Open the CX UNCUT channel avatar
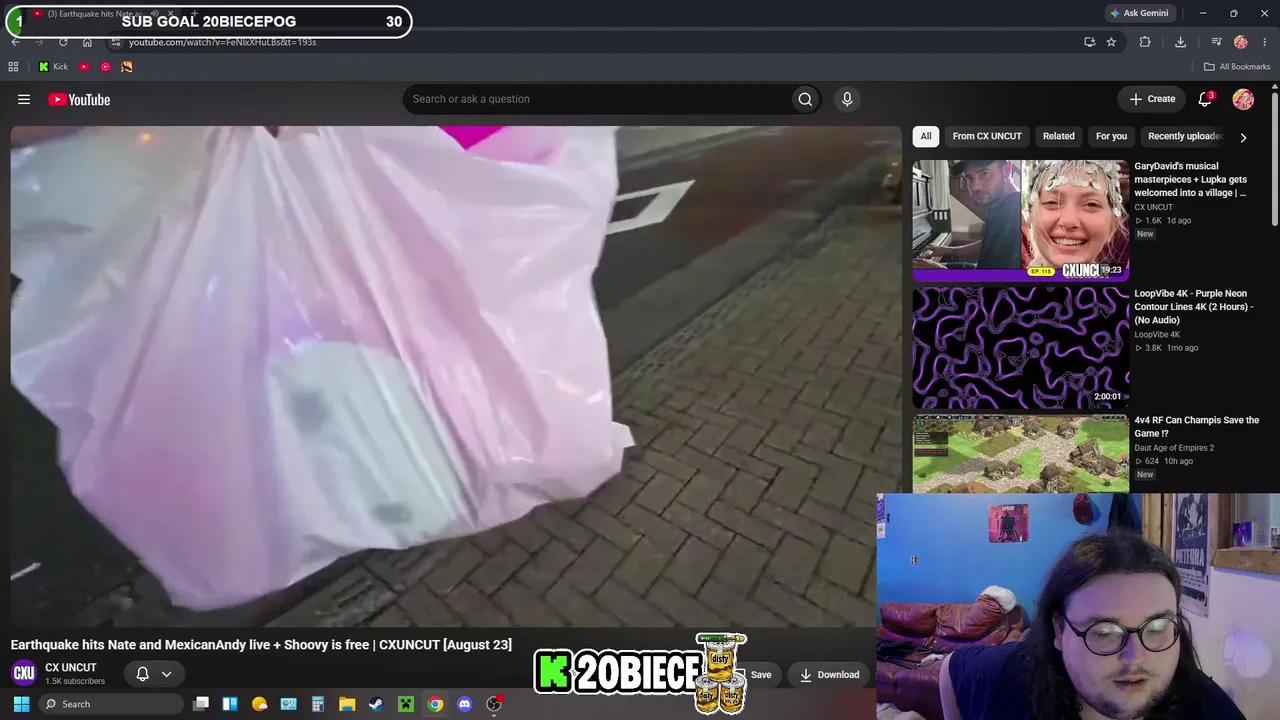The width and height of the screenshot is (1280, 720). [24, 673]
